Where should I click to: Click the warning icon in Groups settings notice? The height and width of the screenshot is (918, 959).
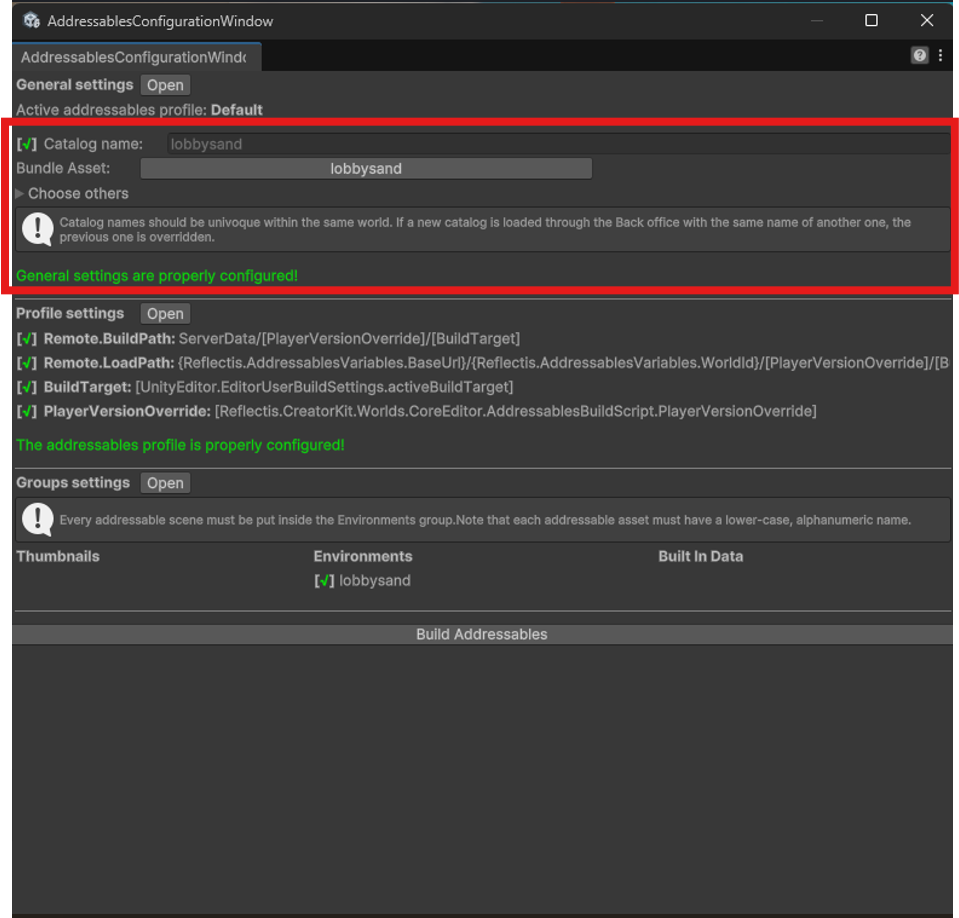pyautogui.click(x=38, y=519)
